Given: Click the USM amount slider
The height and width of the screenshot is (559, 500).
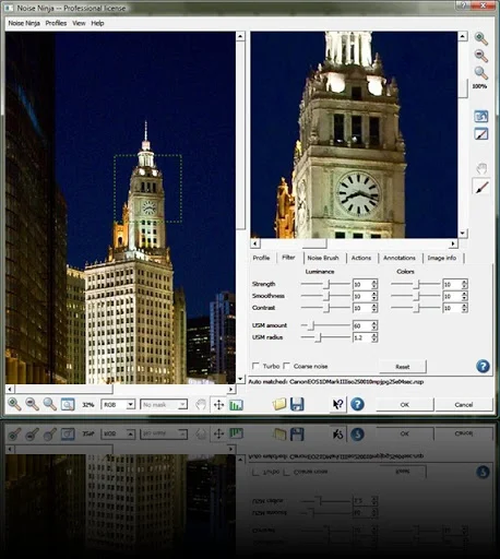Looking at the screenshot, I should tap(325, 325).
